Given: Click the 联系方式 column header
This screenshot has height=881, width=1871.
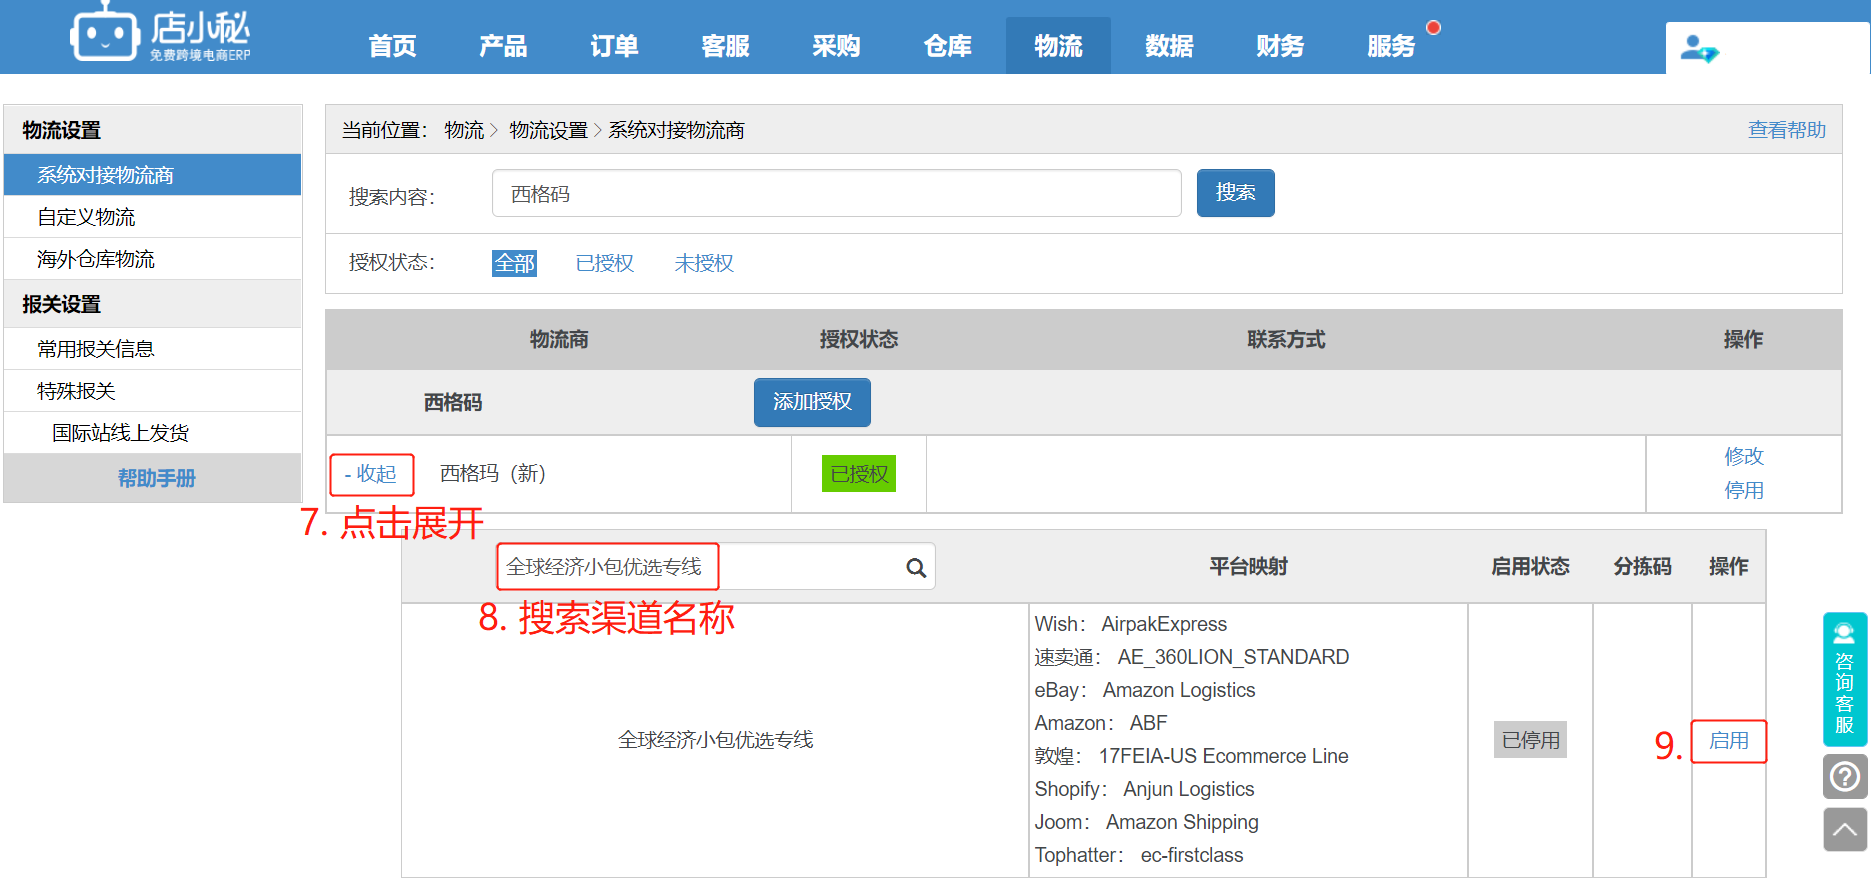Looking at the screenshot, I should point(1286,340).
